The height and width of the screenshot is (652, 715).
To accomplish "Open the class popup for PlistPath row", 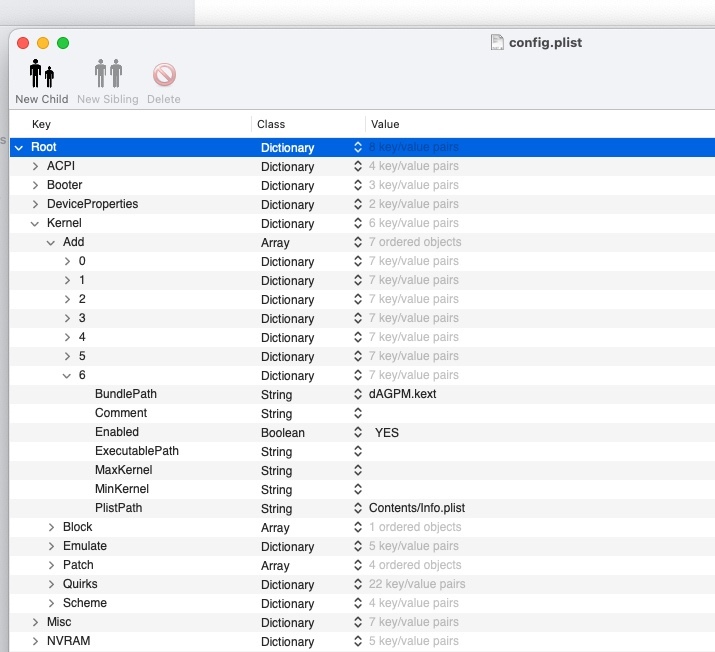I will (358, 509).
